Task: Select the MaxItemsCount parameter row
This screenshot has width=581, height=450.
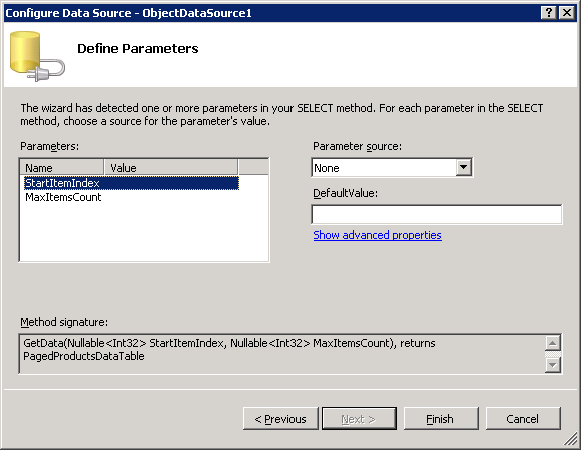Action: 132,197
